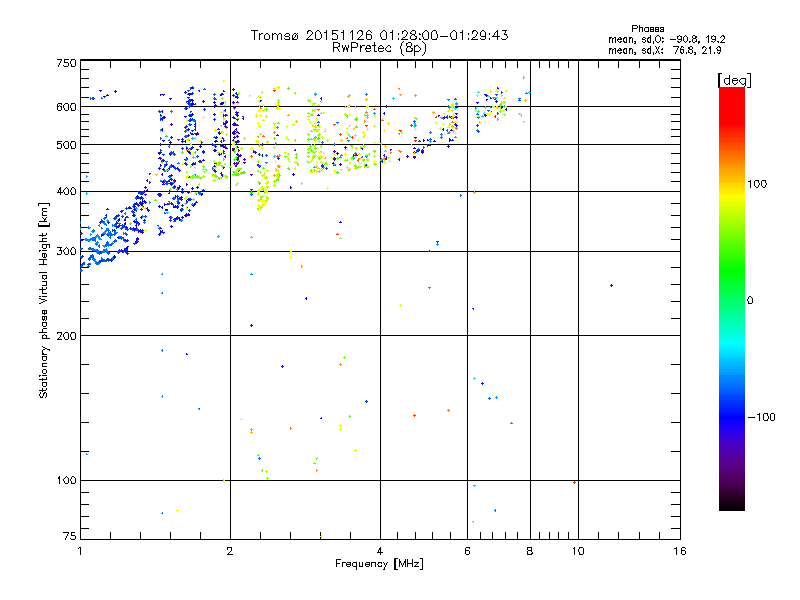Click the red data point near 10 MHz at 100 km
800x600 pixels.
click(x=574, y=482)
